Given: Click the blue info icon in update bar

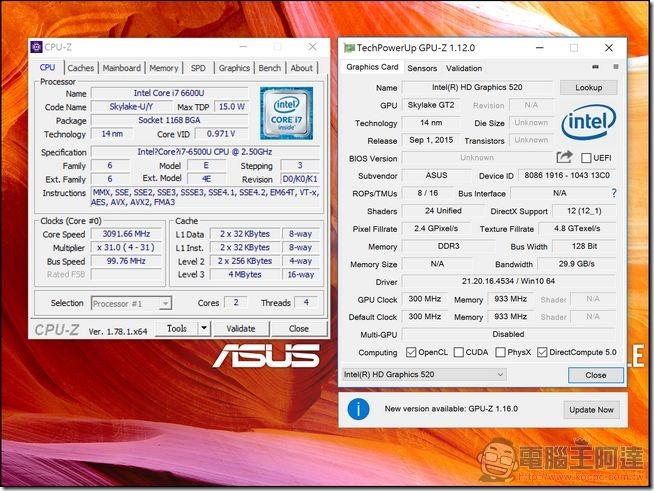Looking at the screenshot, I should tap(358, 409).
